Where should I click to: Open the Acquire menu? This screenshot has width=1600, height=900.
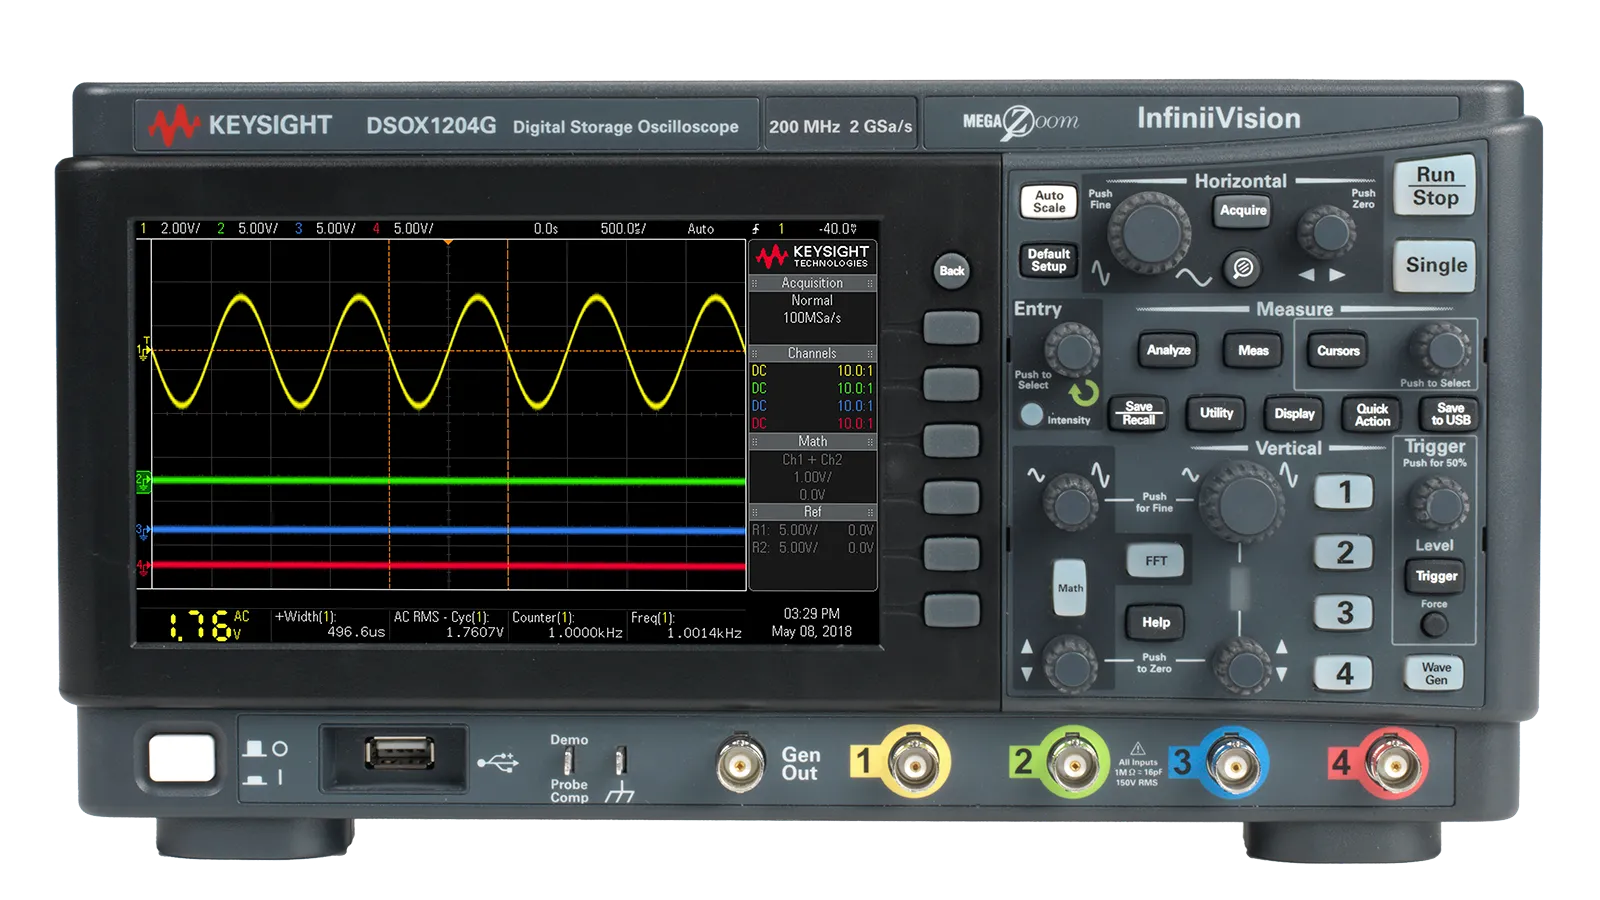(1243, 211)
